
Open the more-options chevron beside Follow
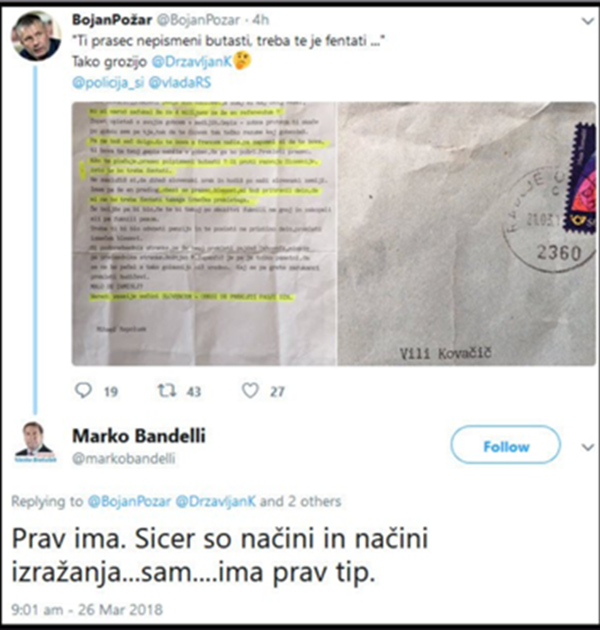pyautogui.click(x=588, y=447)
